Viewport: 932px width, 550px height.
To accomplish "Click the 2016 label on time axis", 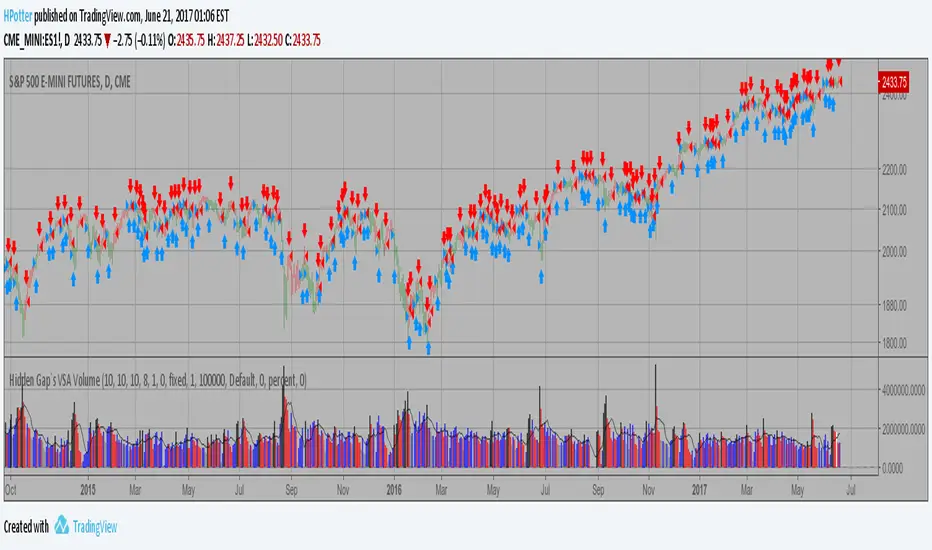I will pyautogui.click(x=394, y=490).
